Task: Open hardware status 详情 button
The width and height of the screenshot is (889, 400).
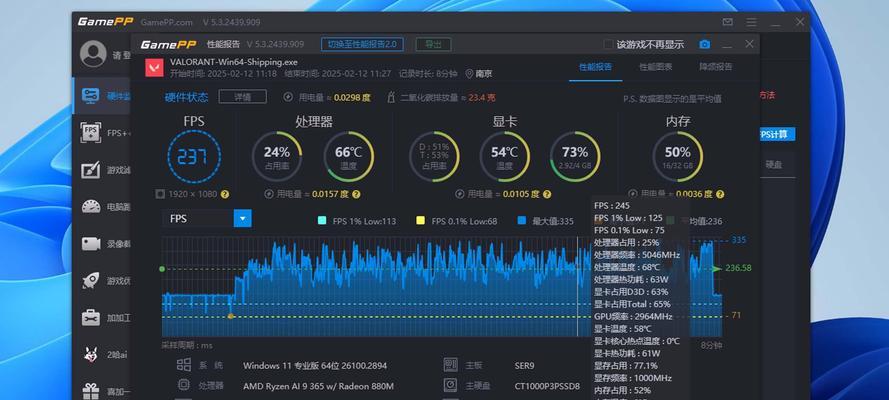Action: pos(243,97)
